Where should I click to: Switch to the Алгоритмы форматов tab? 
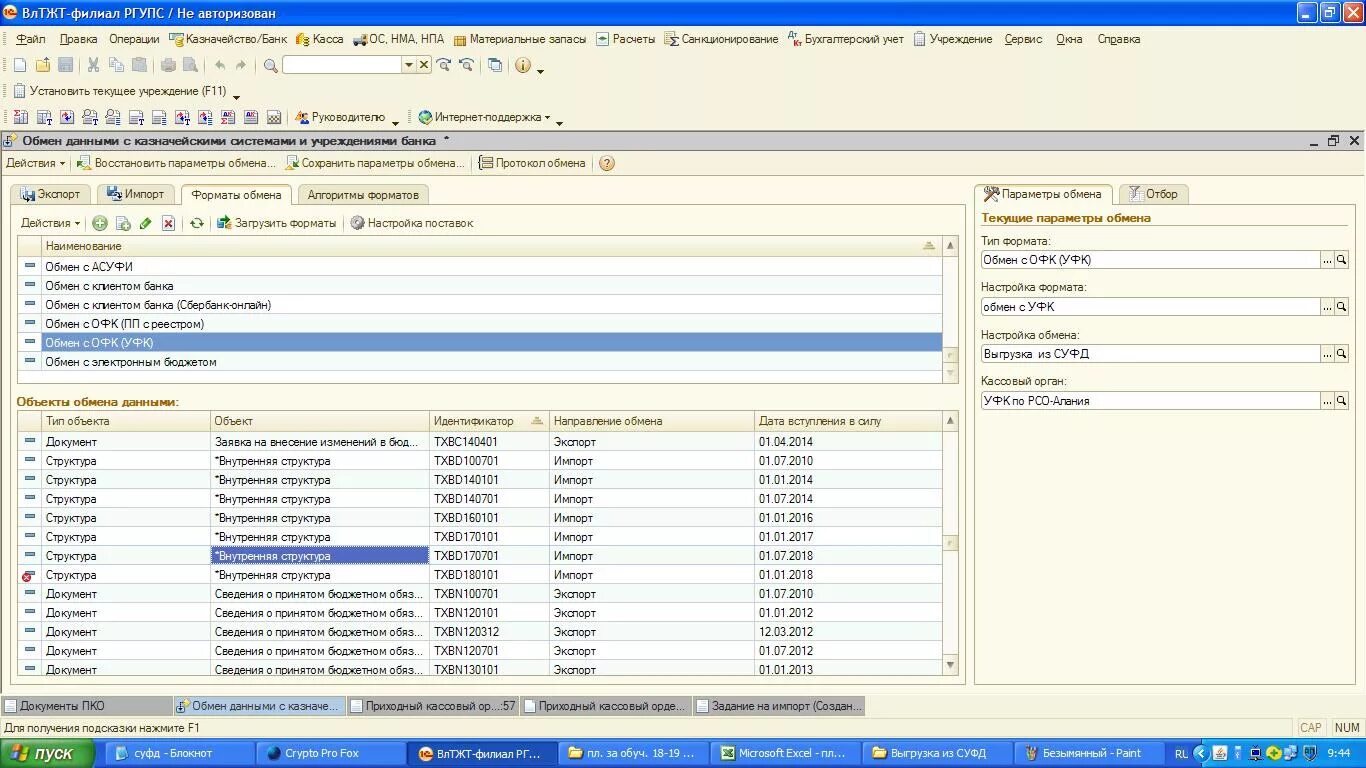[362, 195]
